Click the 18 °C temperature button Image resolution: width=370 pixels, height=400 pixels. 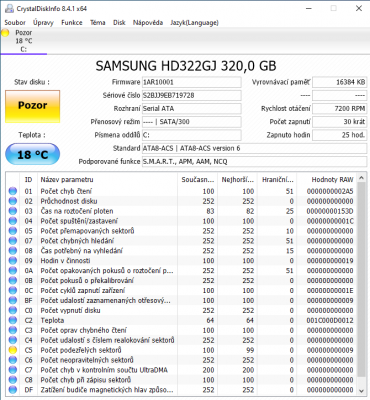(x=33, y=154)
